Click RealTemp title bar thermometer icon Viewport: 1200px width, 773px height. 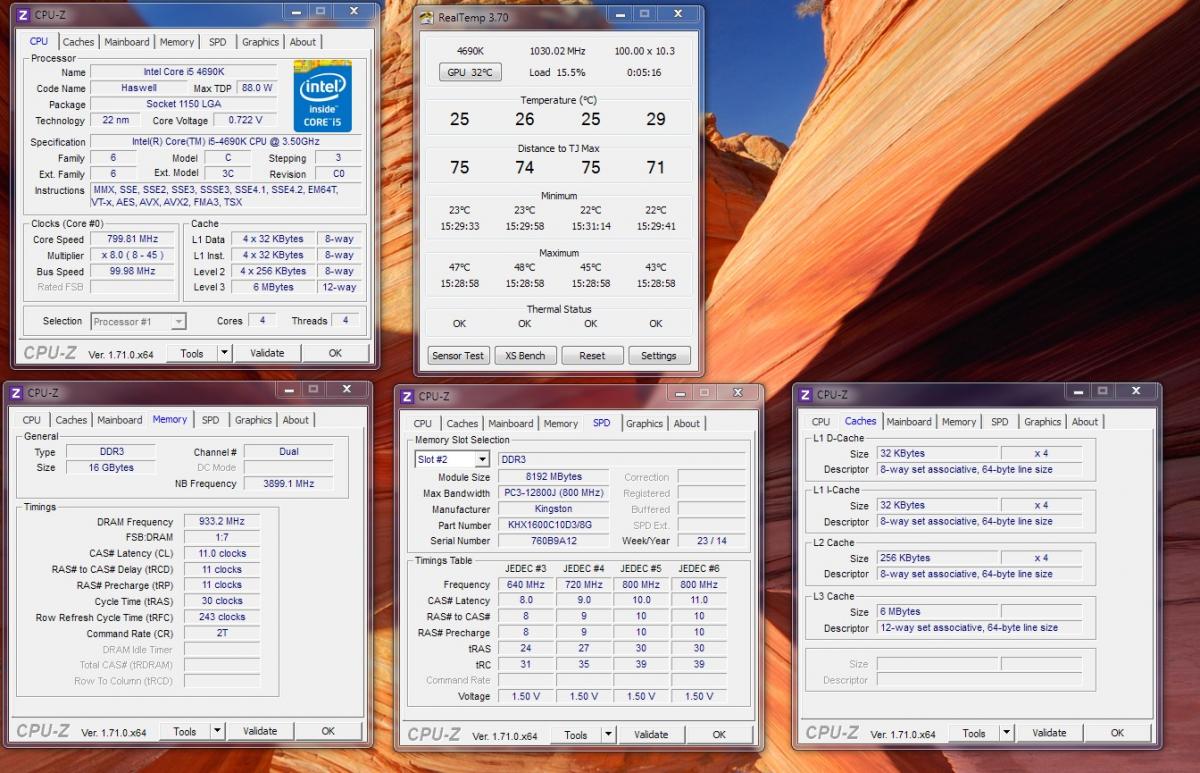pos(427,18)
